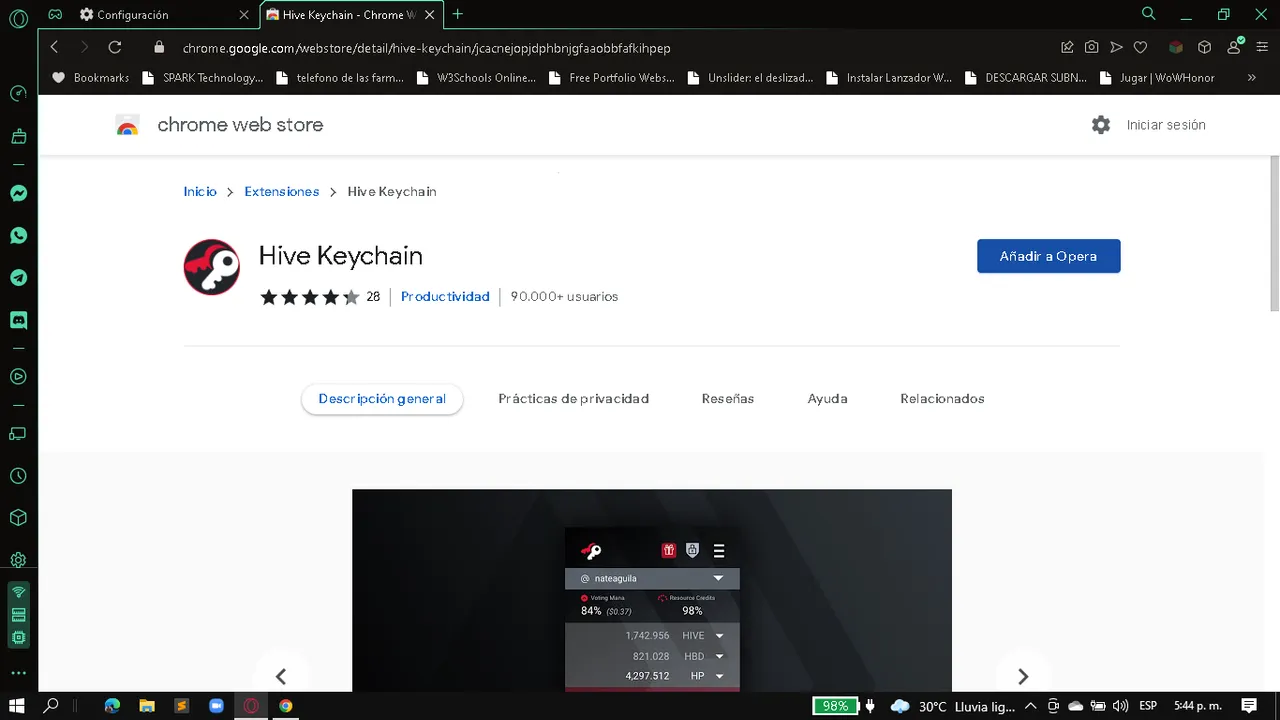Add page to bookmarks heart icon
The height and width of the screenshot is (720, 1280).
pyautogui.click(x=1140, y=47)
